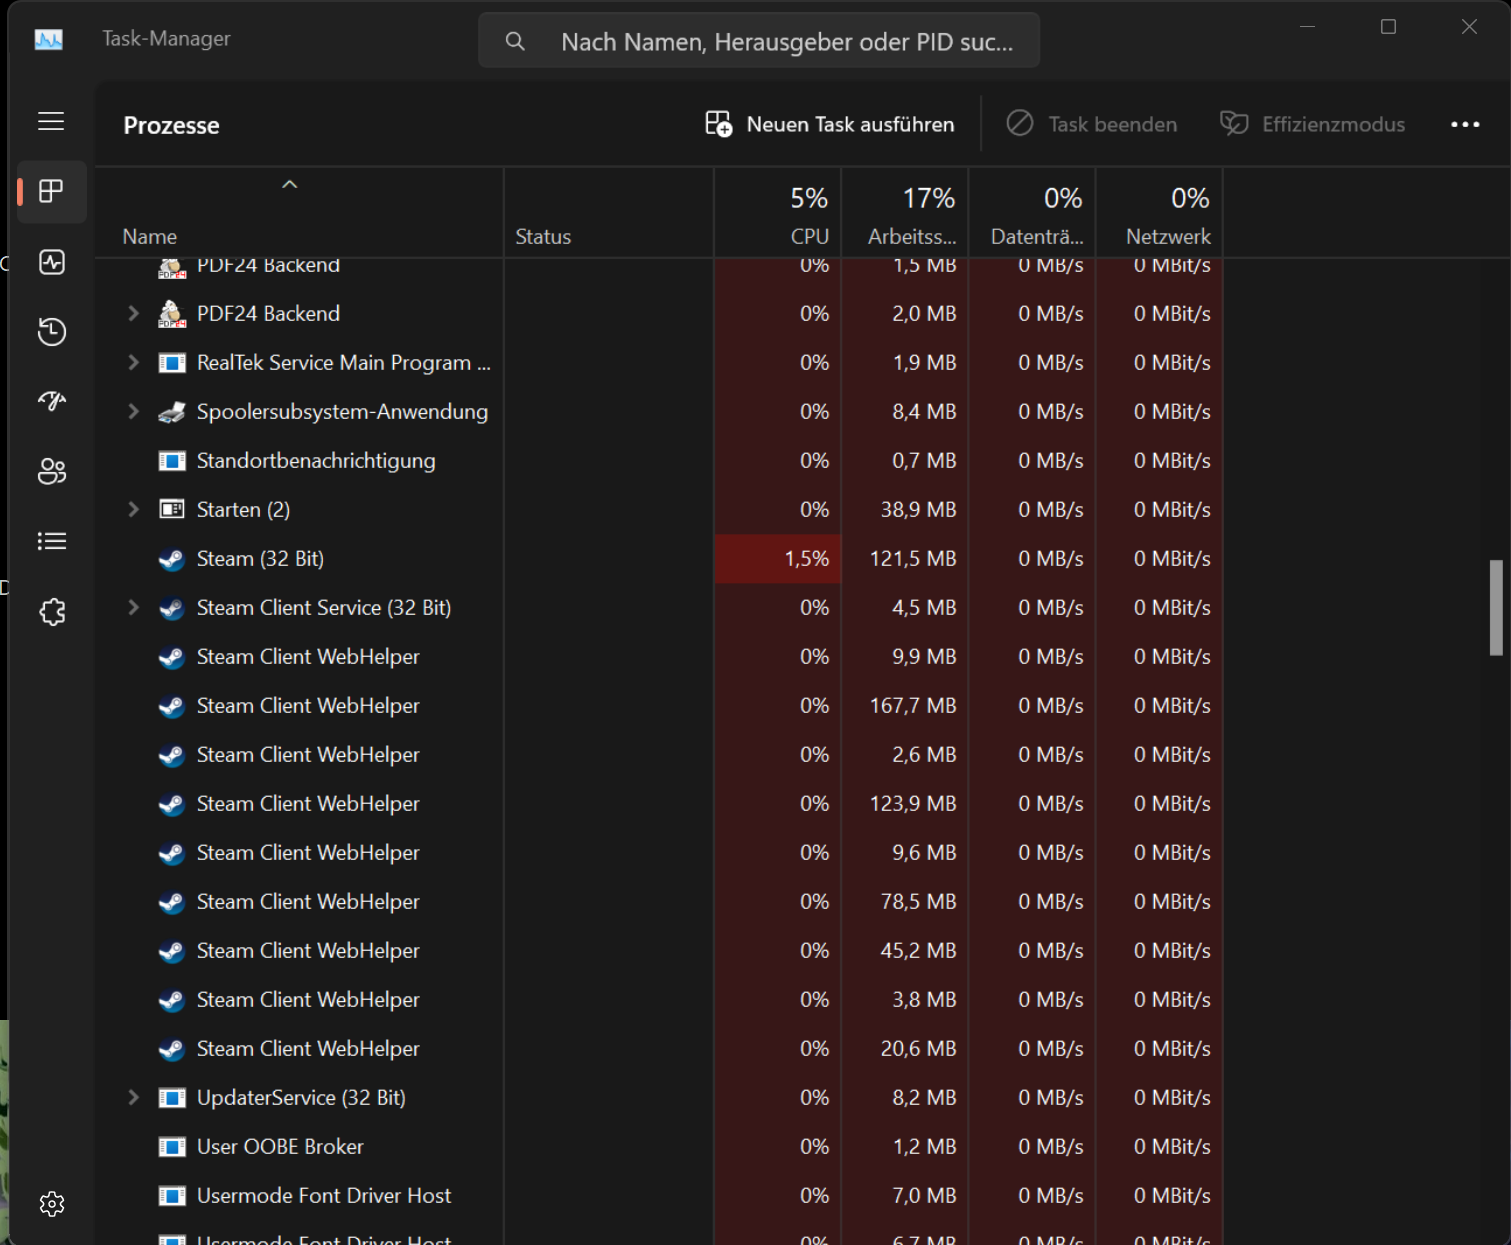Click the Steam (32 Bit) process icon
This screenshot has width=1511, height=1245.
point(172,559)
